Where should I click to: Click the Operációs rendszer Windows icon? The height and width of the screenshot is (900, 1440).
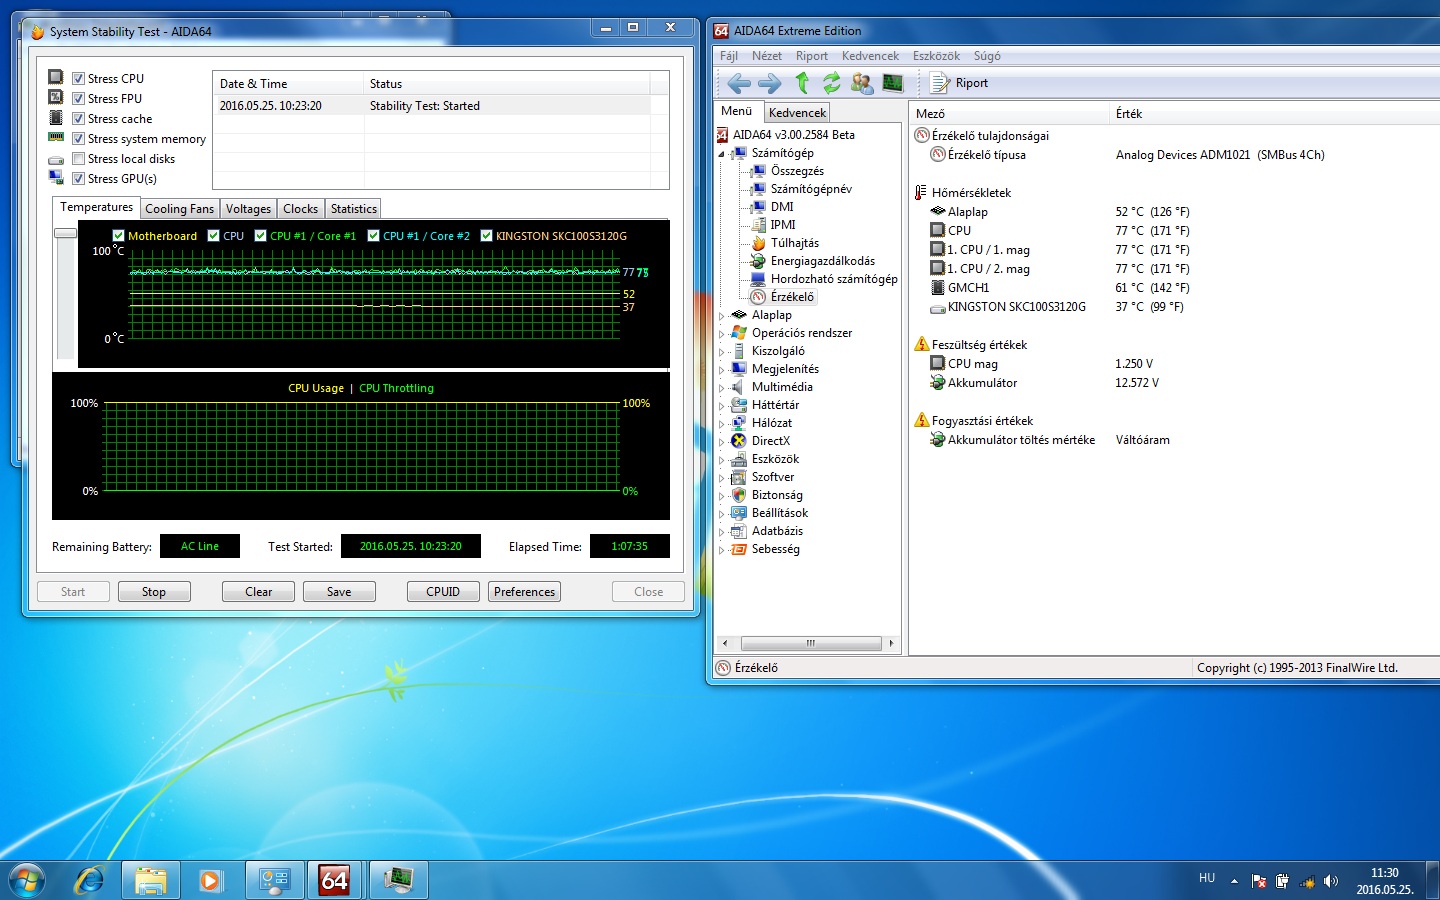tap(739, 333)
